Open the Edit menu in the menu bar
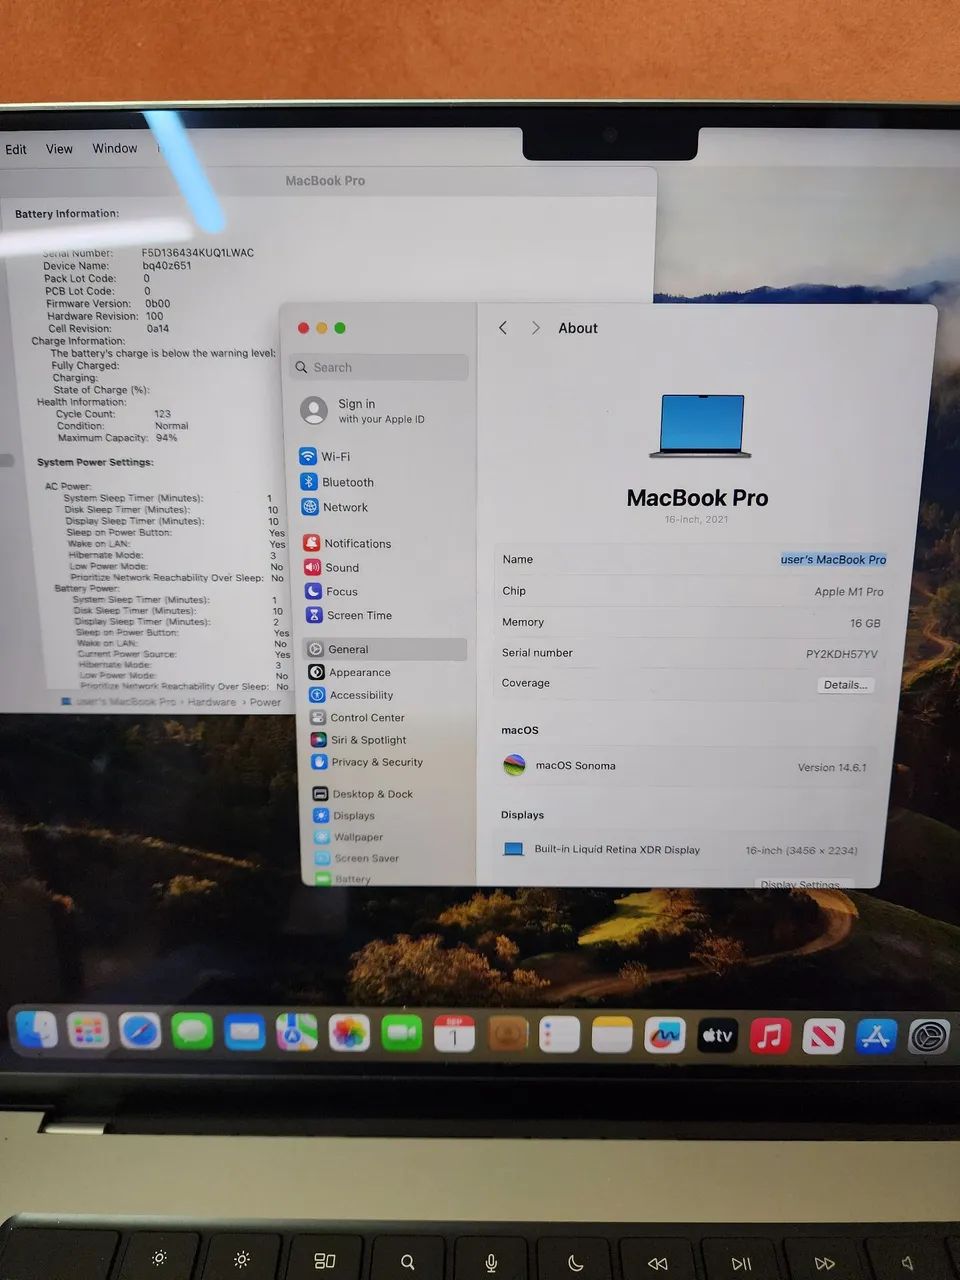Image resolution: width=960 pixels, height=1280 pixels. [16, 149]
